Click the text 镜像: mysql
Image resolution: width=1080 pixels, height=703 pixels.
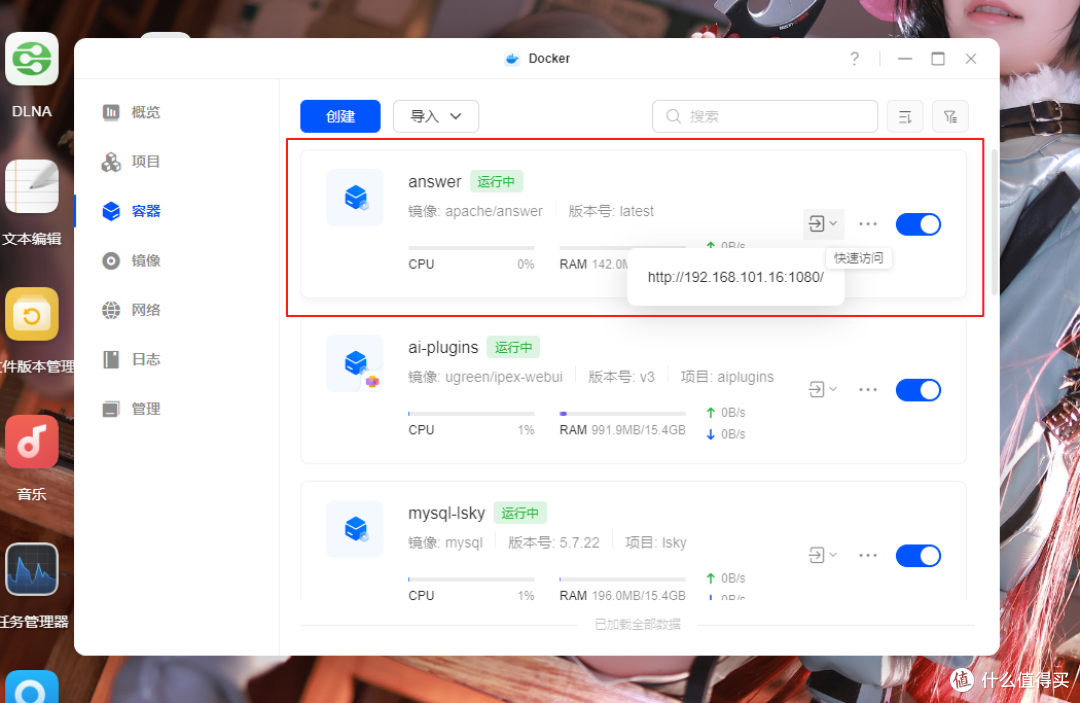coord(446,543)
